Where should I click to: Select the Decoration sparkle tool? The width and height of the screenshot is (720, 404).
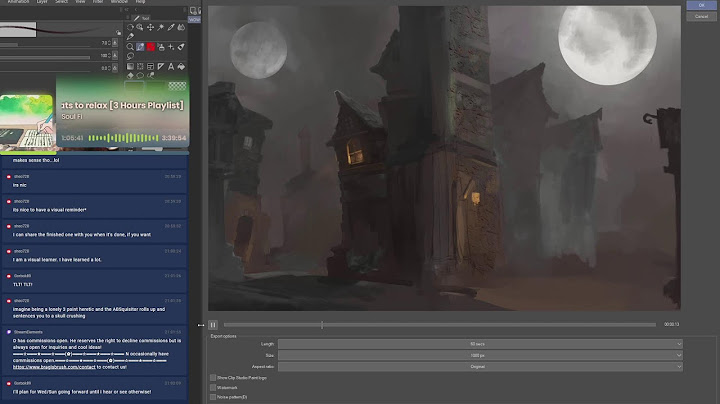click(x=171, y=47)
